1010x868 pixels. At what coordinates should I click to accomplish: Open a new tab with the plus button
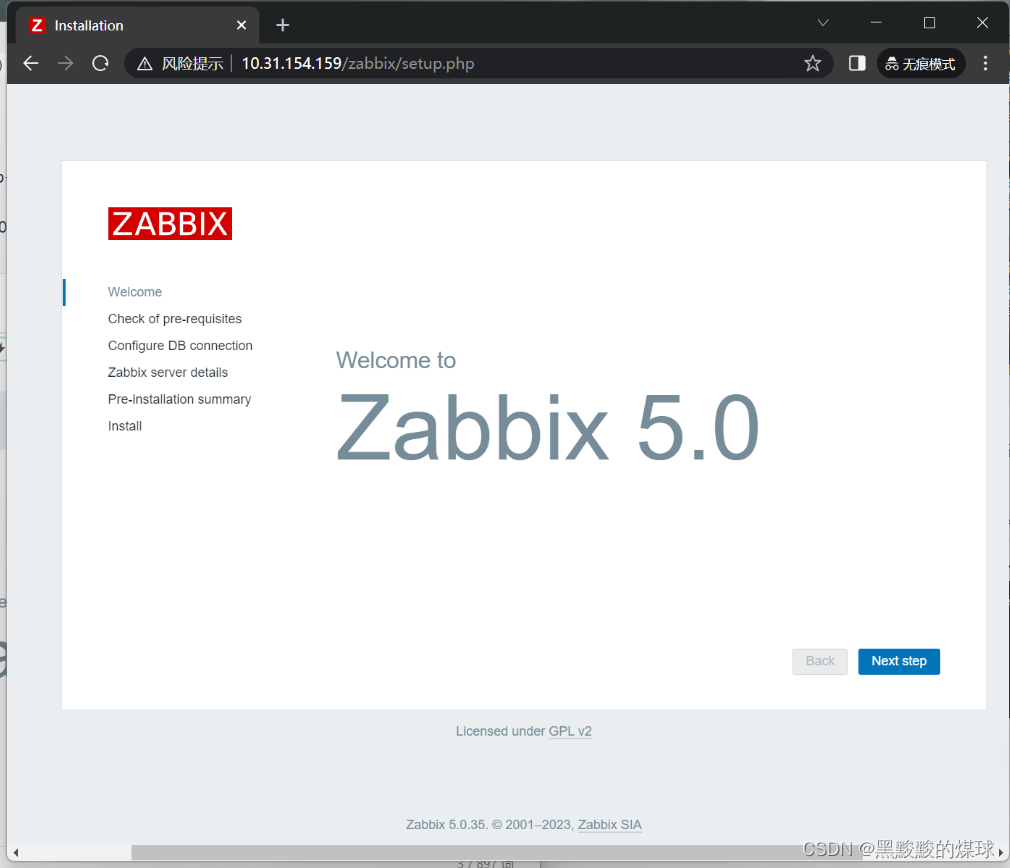tap(282, 24)
